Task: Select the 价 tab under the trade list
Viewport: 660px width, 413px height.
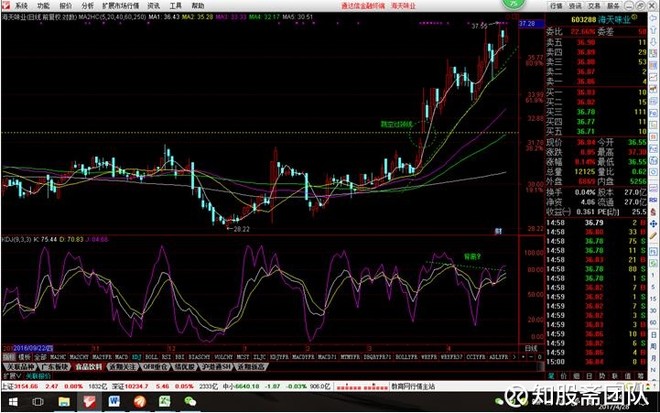Action: [x=563, y=376]
